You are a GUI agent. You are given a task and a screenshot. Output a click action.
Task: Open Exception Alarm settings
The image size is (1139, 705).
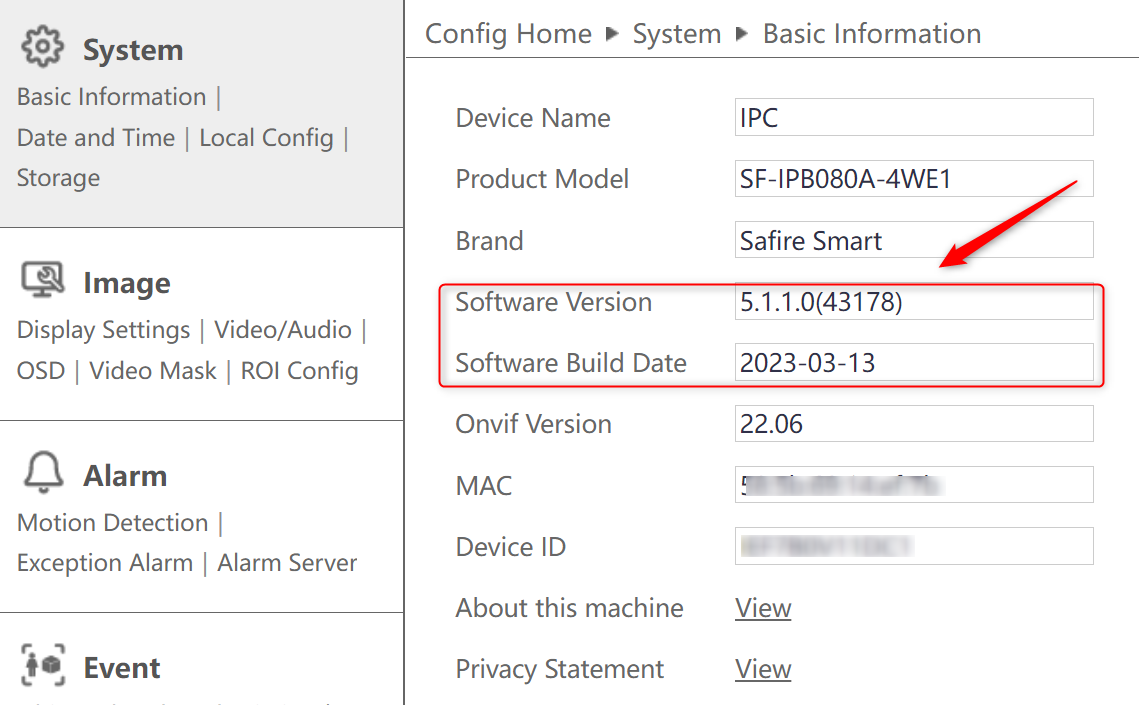coord(104,562)
